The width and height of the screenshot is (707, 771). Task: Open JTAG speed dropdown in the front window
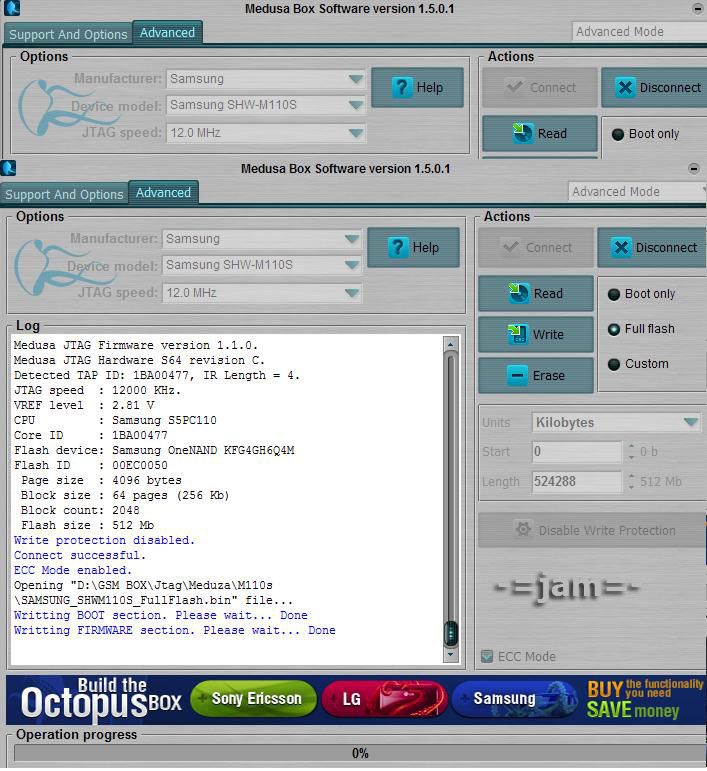[x=262, y=293]
